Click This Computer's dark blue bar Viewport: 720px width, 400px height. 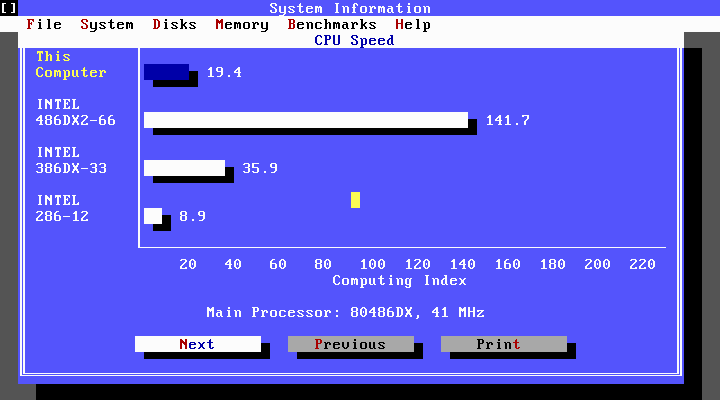[x=166, y=72]
